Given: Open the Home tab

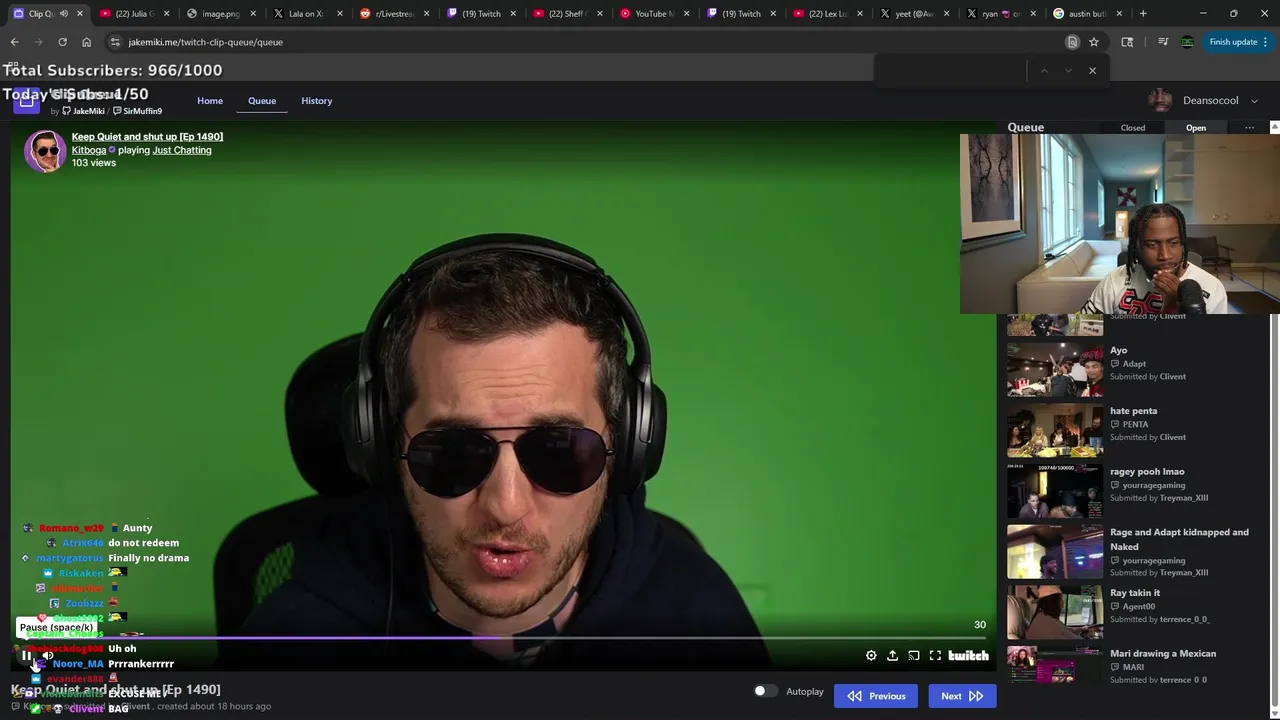Looking at the screenshot, I should pos(210,101).
